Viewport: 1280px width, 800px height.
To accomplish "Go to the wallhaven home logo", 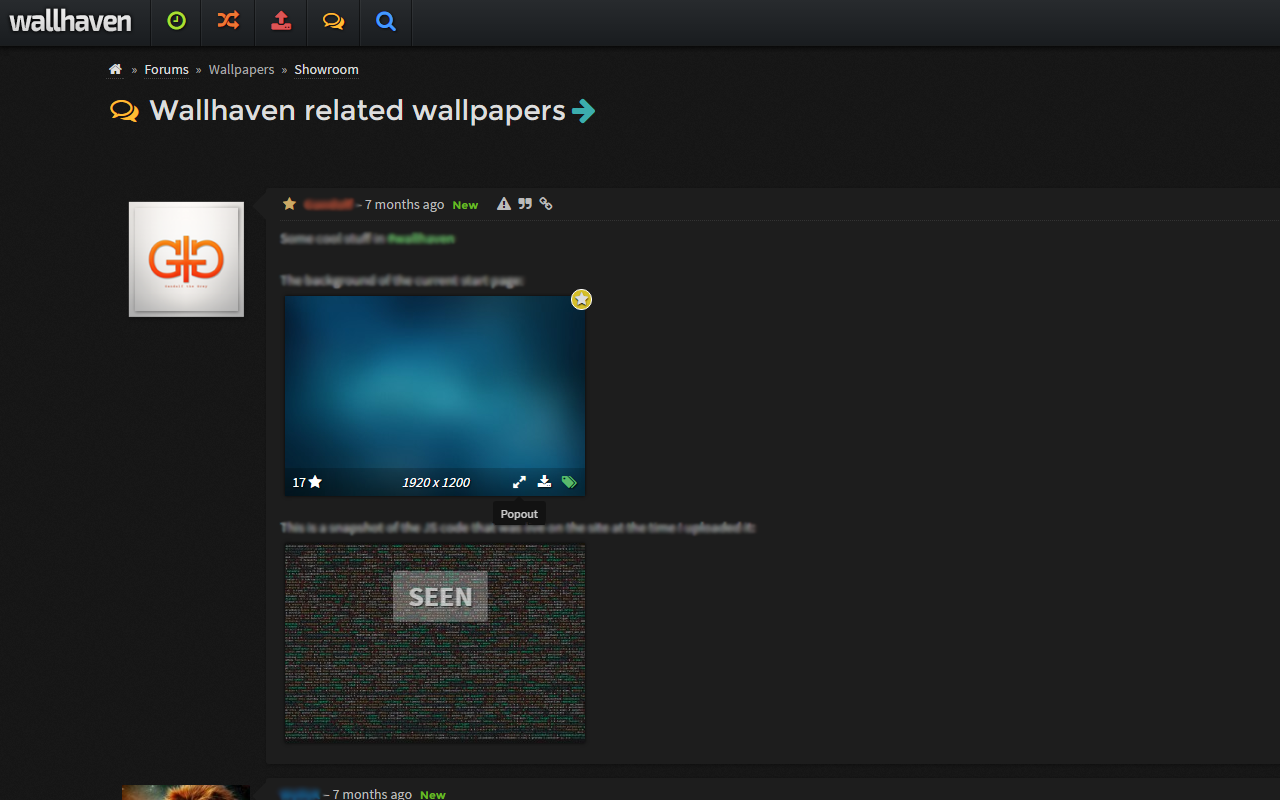I will pyautogui.click(x=70, y=21).
